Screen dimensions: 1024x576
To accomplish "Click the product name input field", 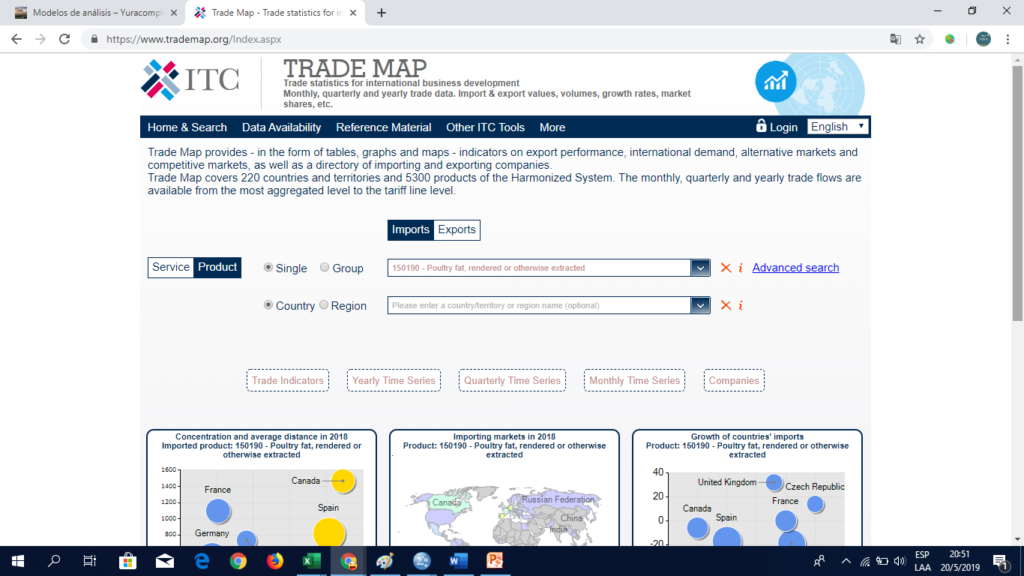I will pos(539,268).
